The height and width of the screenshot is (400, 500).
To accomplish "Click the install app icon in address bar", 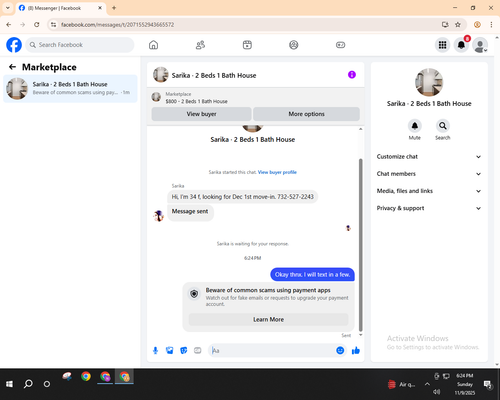I will pyautogui.click(x=445, y=25).
